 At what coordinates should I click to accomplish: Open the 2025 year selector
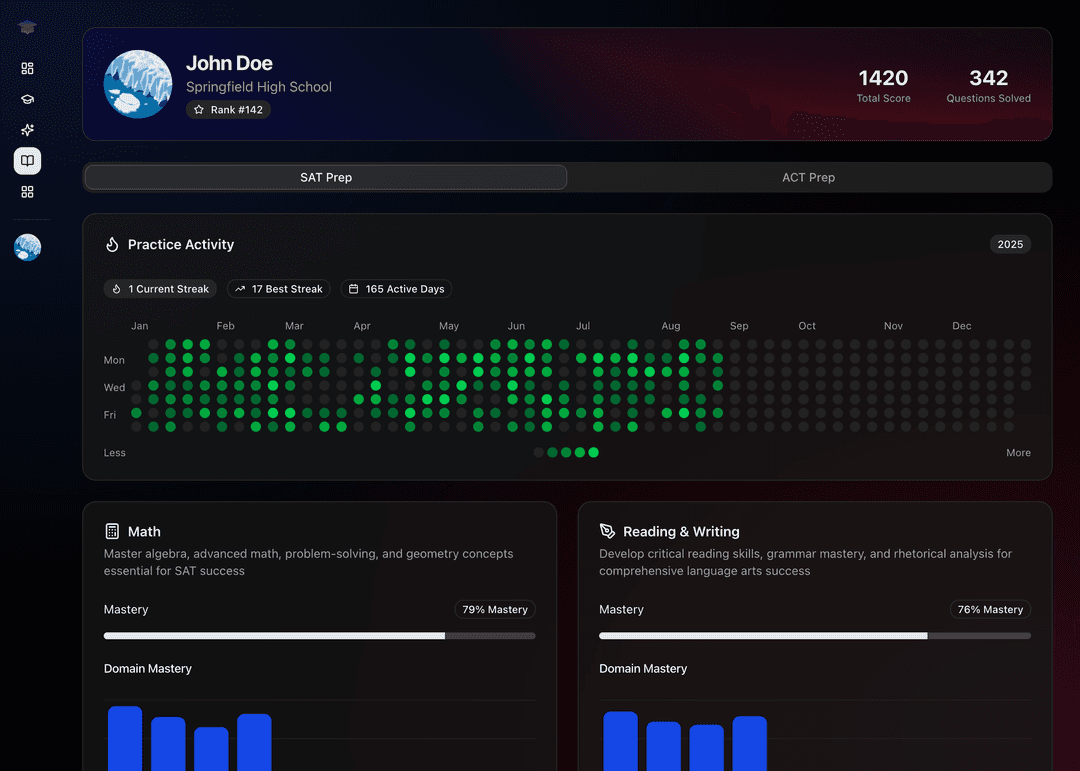1010,245
